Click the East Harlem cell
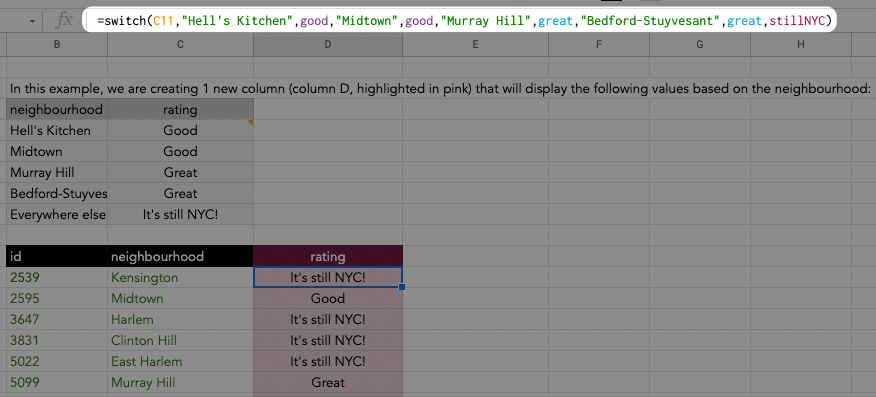 point(180,361)
